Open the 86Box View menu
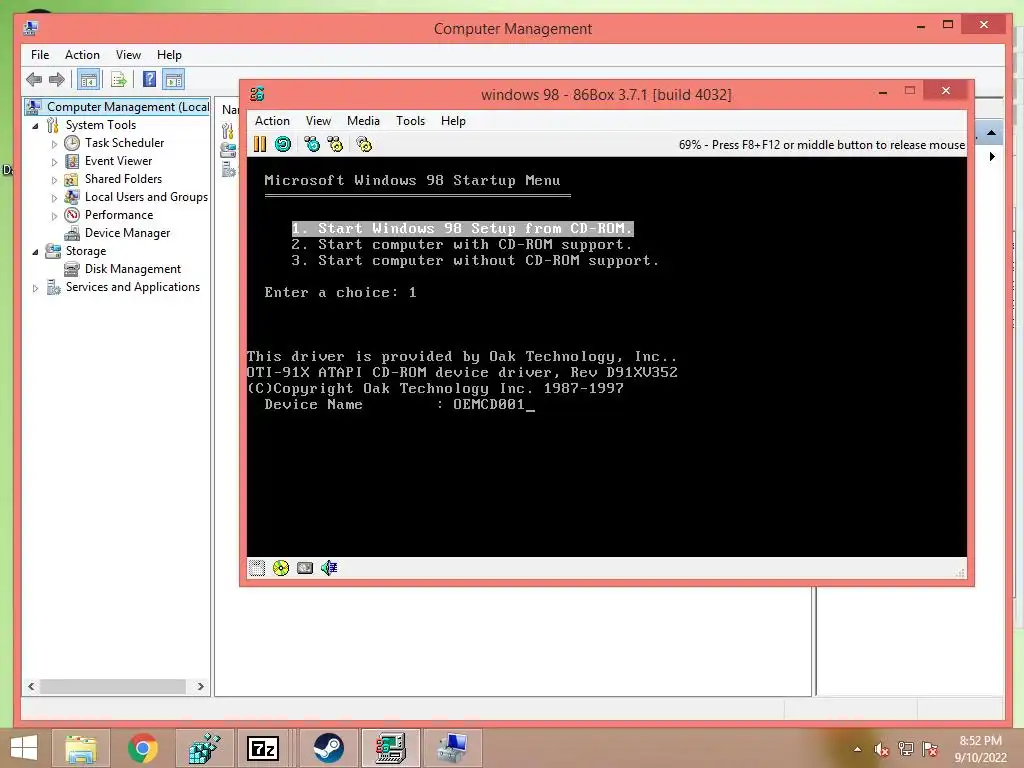Image resolution: width=1024 pixels, height=768 pixels. (318, 121)
